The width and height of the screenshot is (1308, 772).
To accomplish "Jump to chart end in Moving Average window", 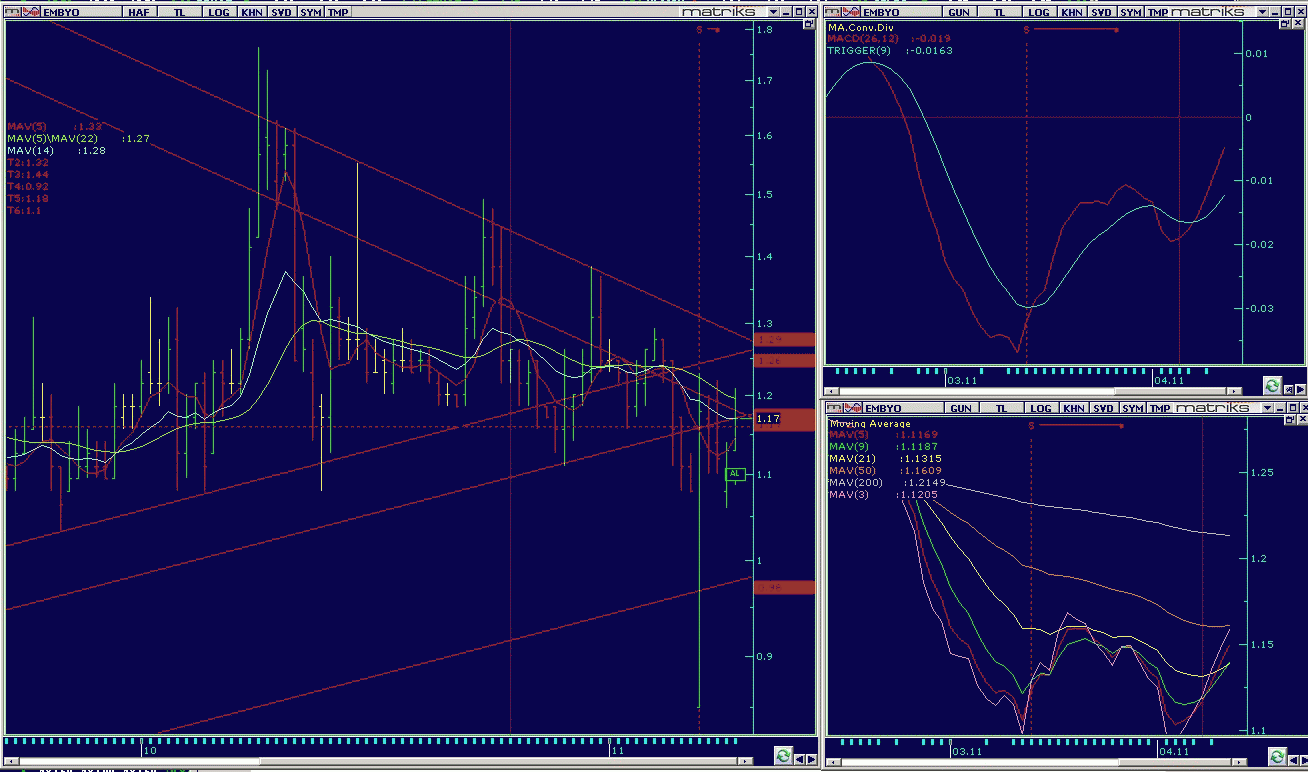I will (1304, 759).
